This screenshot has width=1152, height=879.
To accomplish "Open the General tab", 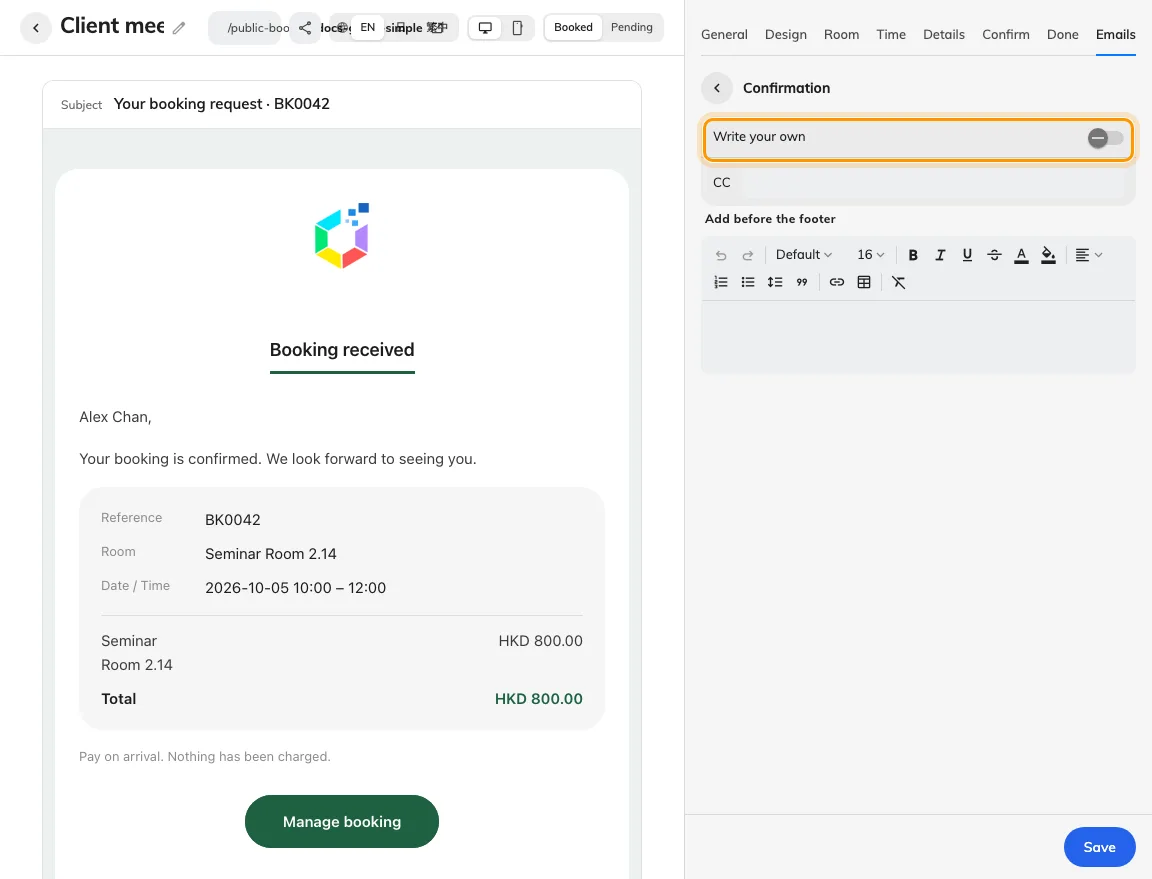I will pos(724,35).
